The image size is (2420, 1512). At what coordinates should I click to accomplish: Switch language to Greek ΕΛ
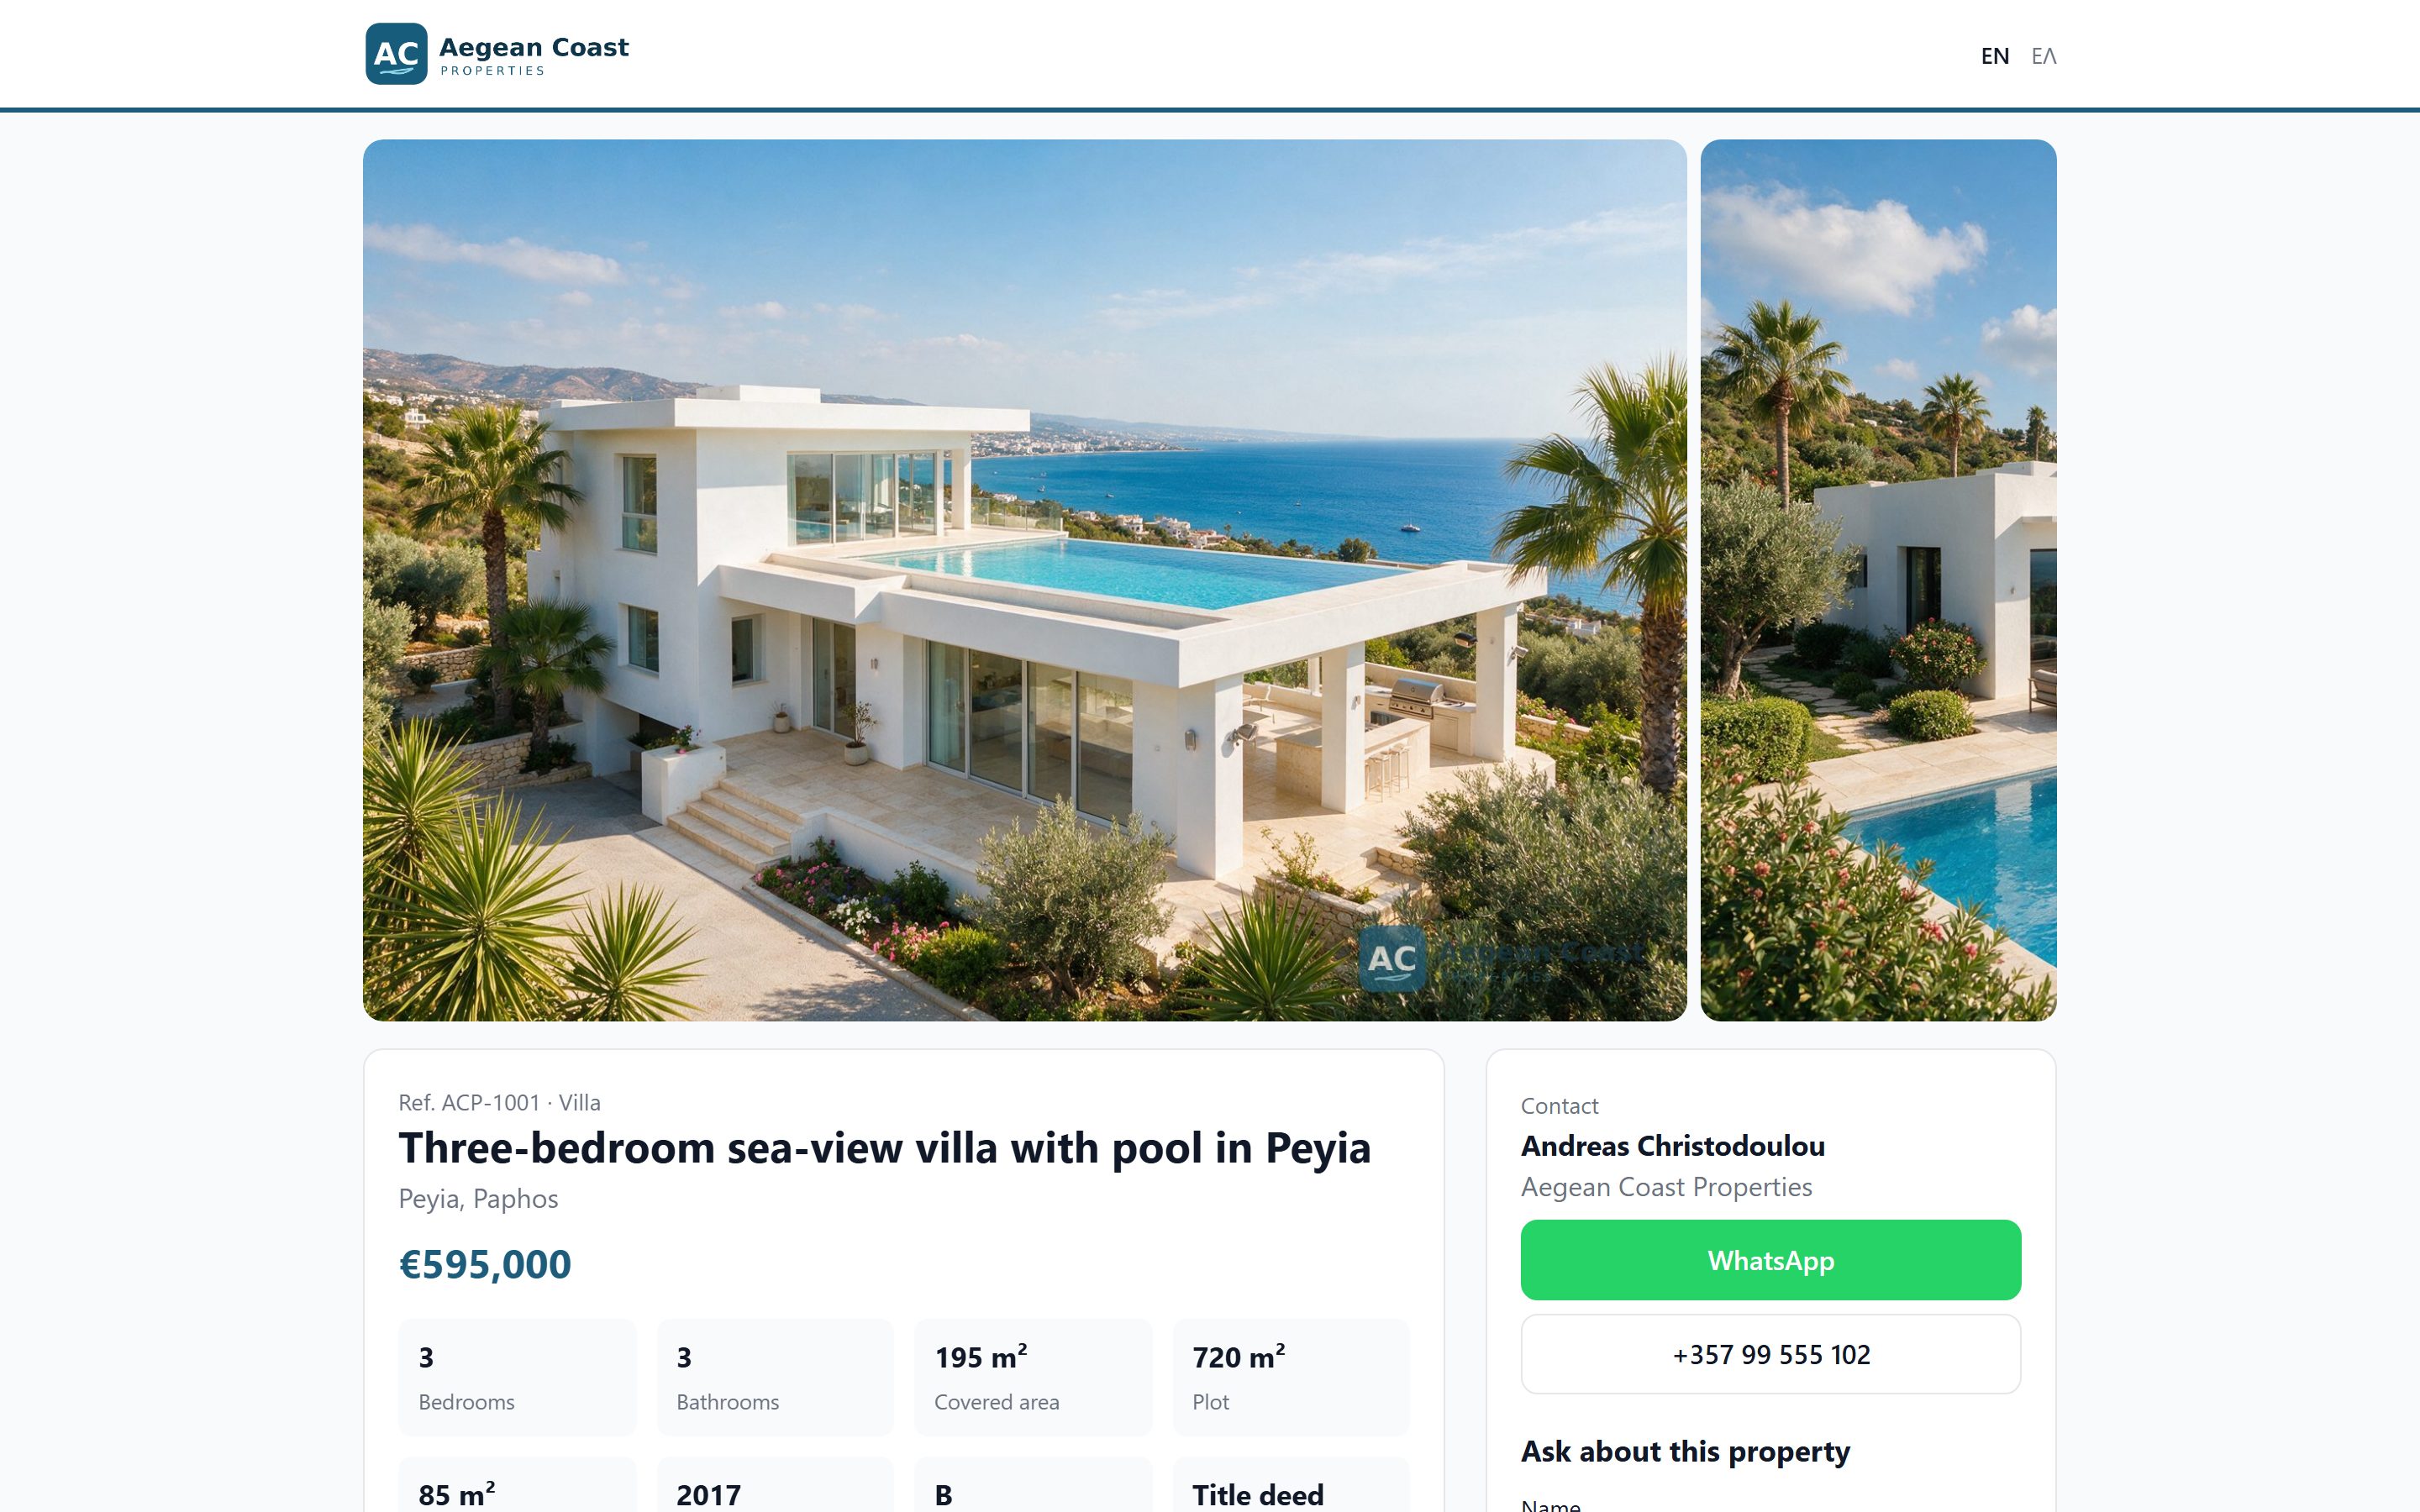(x=2043, y=56)
